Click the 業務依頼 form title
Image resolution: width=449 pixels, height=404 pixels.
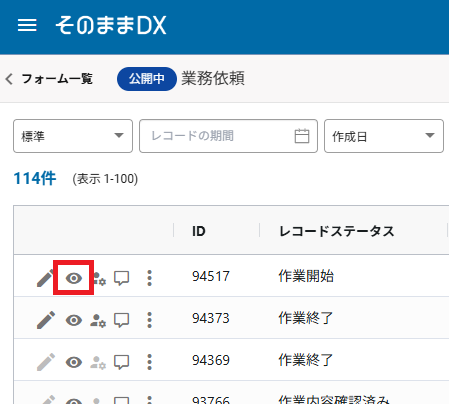(213, 79)
